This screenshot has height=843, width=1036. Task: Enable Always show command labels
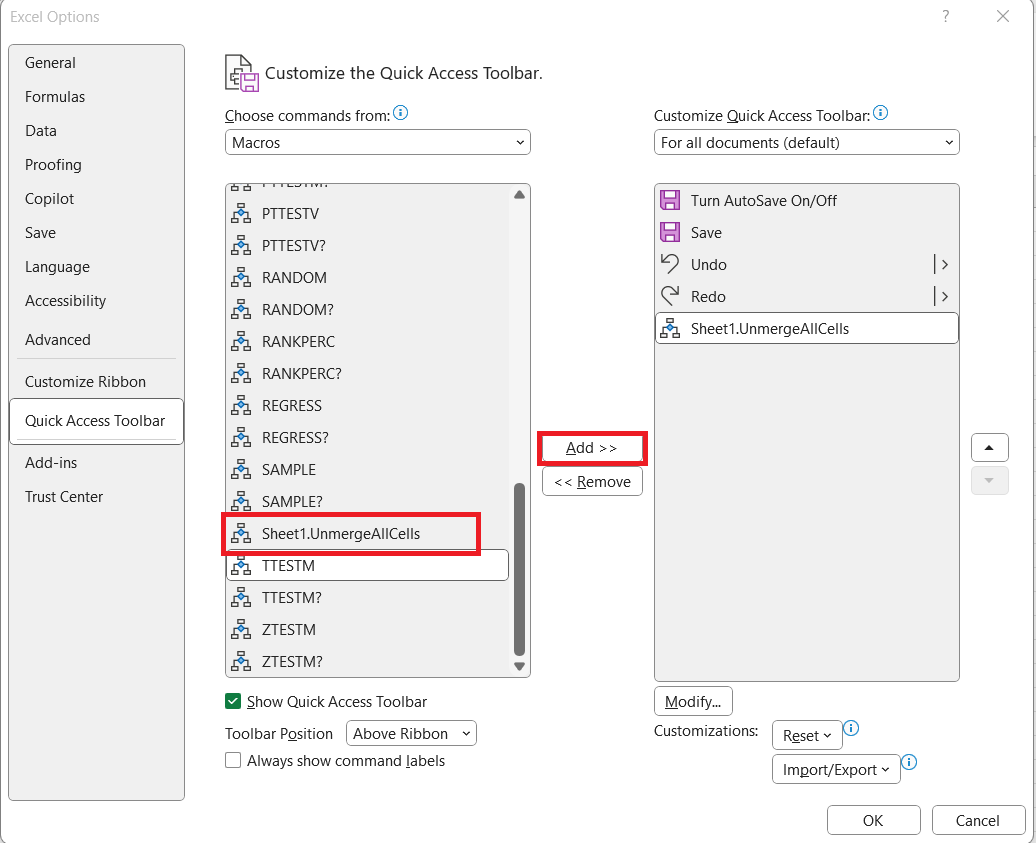coord(233,760)
